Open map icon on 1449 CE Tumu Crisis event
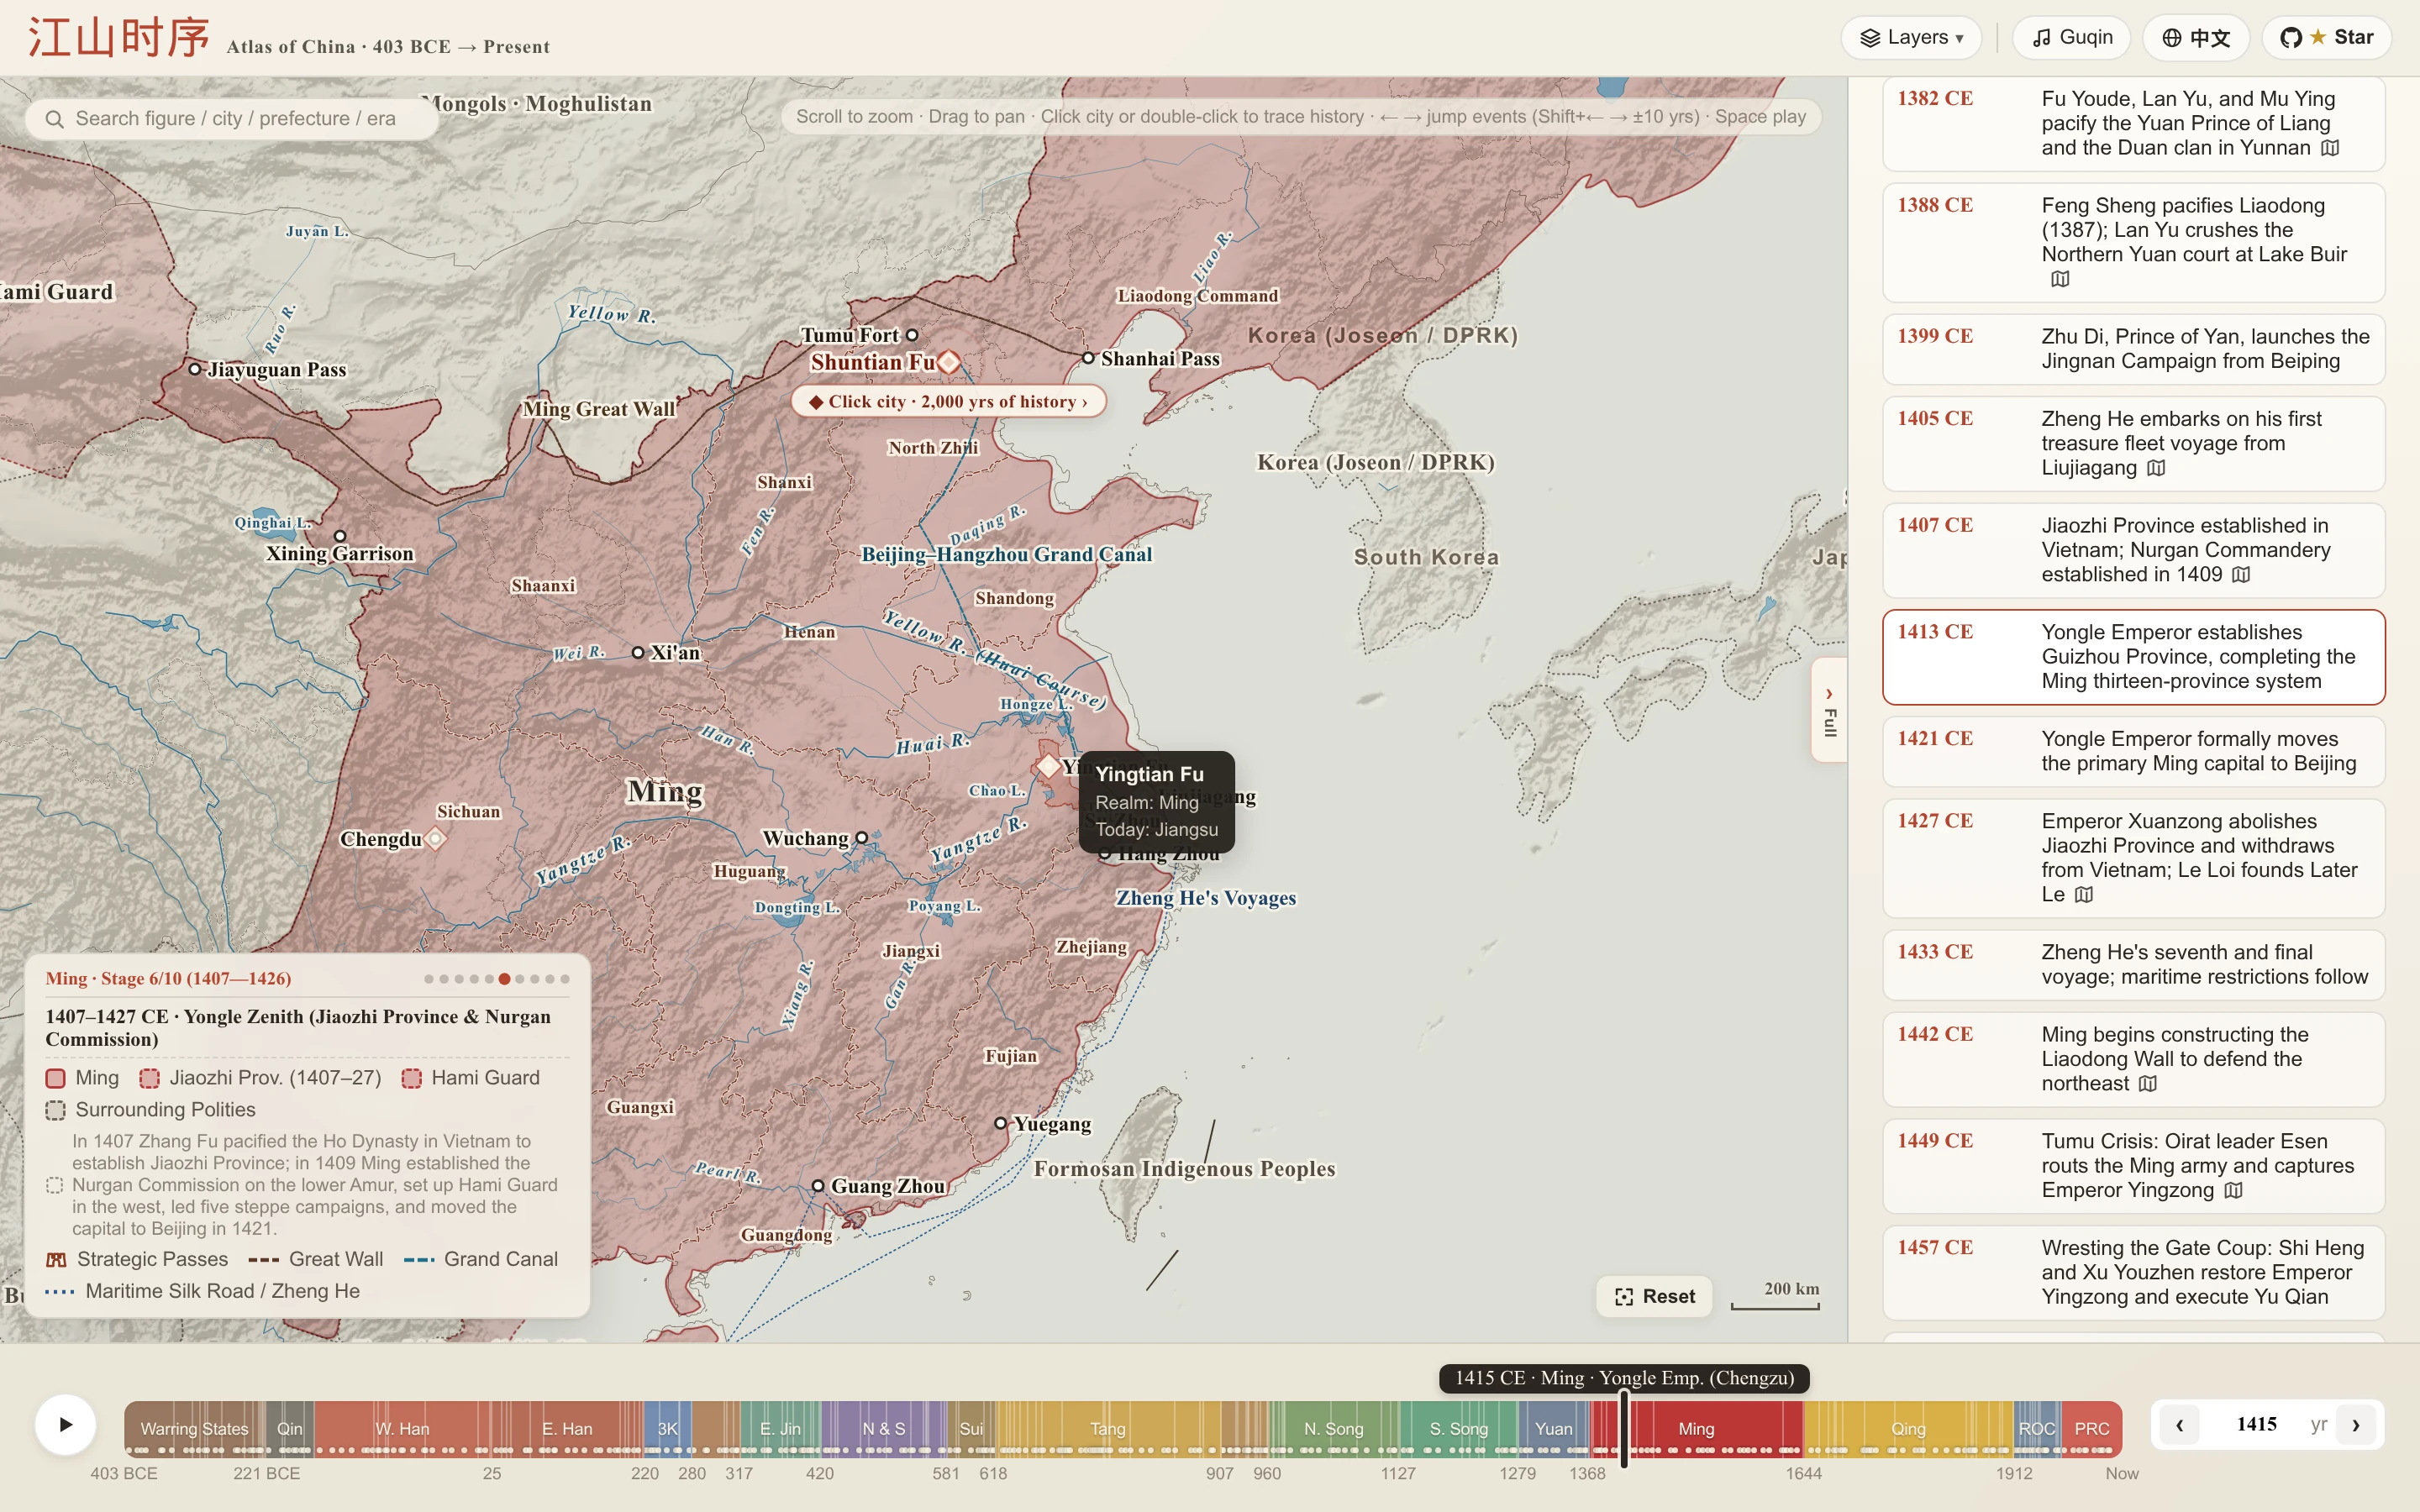This screenshot has width=2420, height=1512. pos(2233,1190)
